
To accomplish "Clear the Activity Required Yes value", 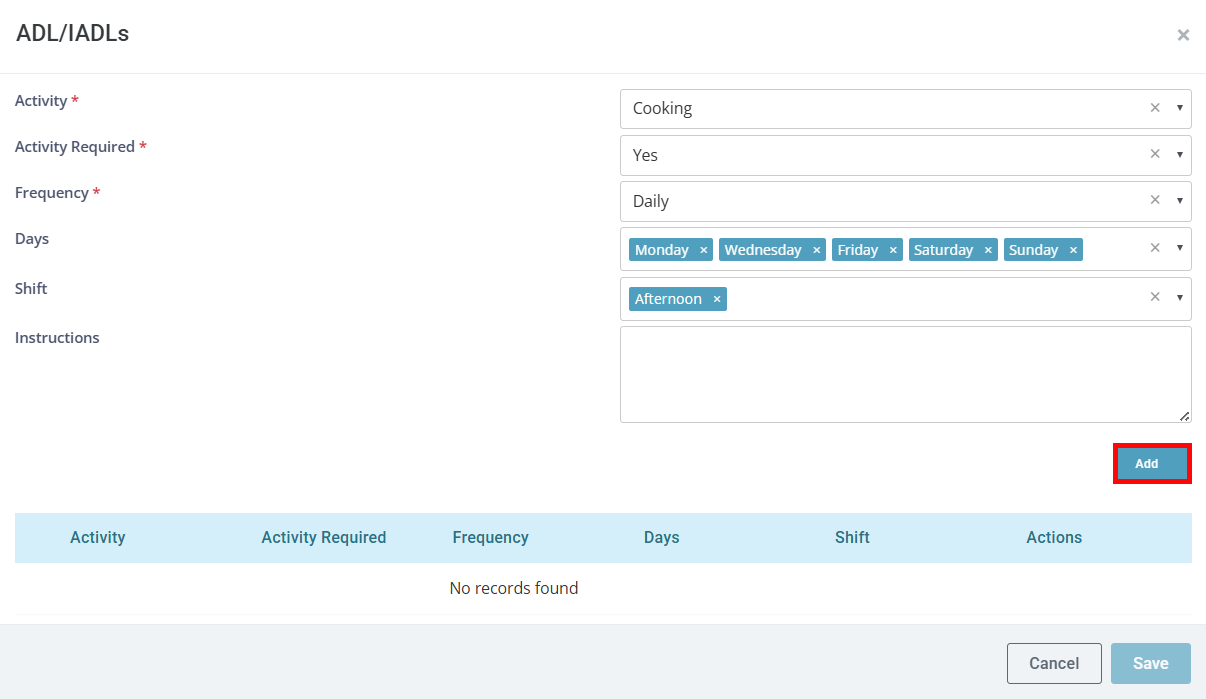I will (x=1155, y=155).
